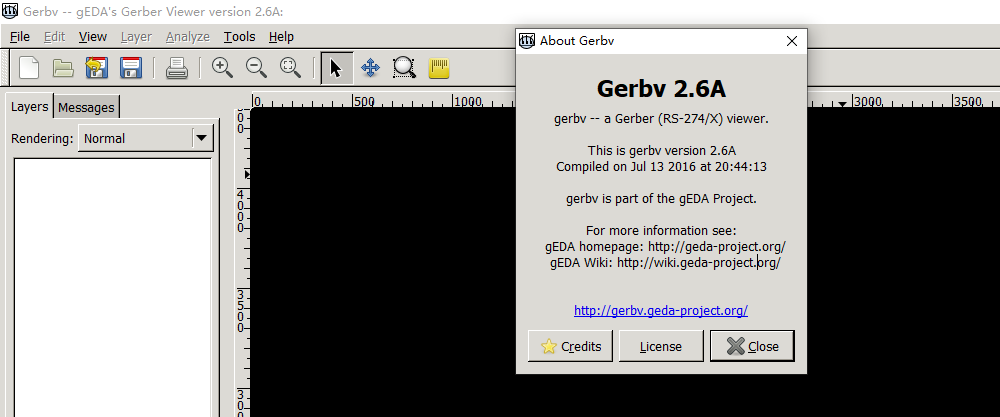Switch to the Messages tab
This screenshot has height=417, width=1000.
tap(86, 108)
